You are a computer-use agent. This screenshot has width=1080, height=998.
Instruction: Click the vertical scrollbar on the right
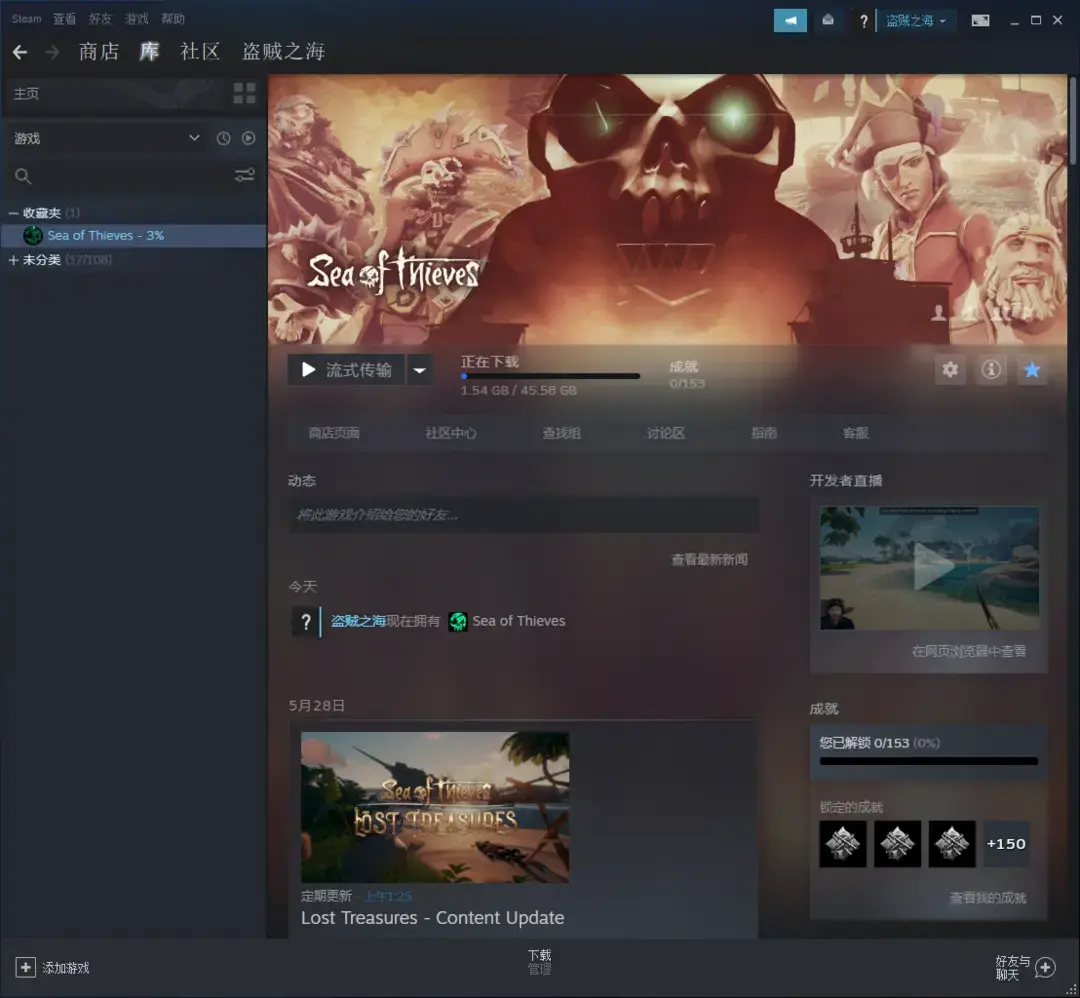pos(1073,121)
